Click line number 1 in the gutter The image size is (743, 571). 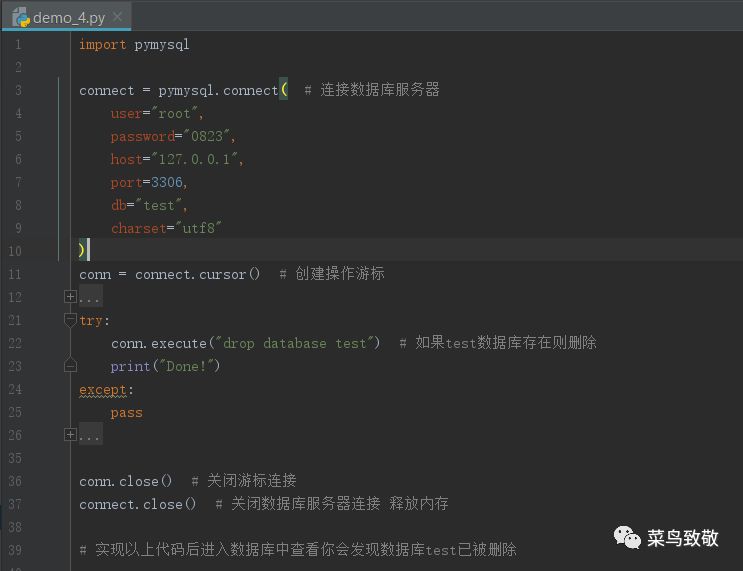(18, 45)
